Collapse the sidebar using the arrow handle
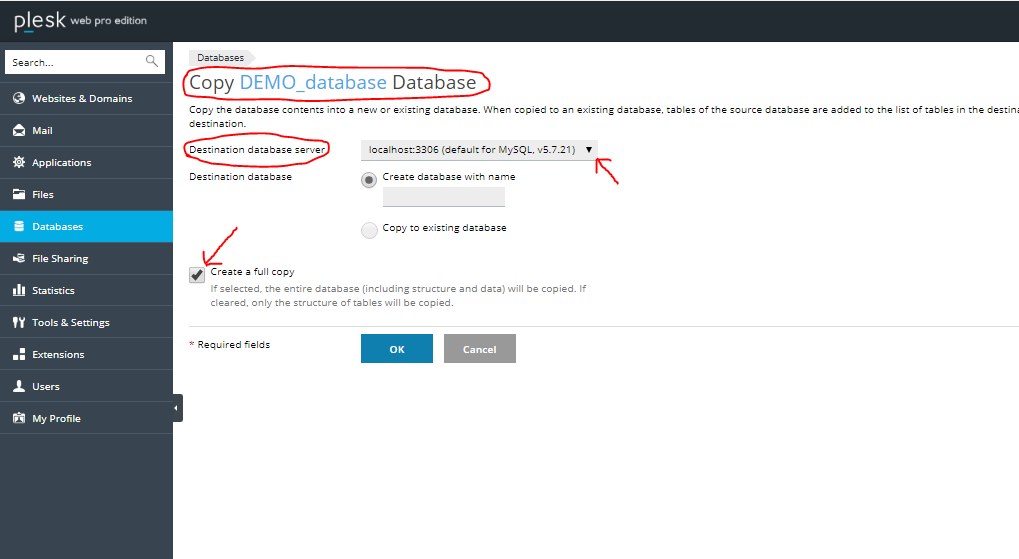Screen dimensions: 1019x559 (177, 408)
